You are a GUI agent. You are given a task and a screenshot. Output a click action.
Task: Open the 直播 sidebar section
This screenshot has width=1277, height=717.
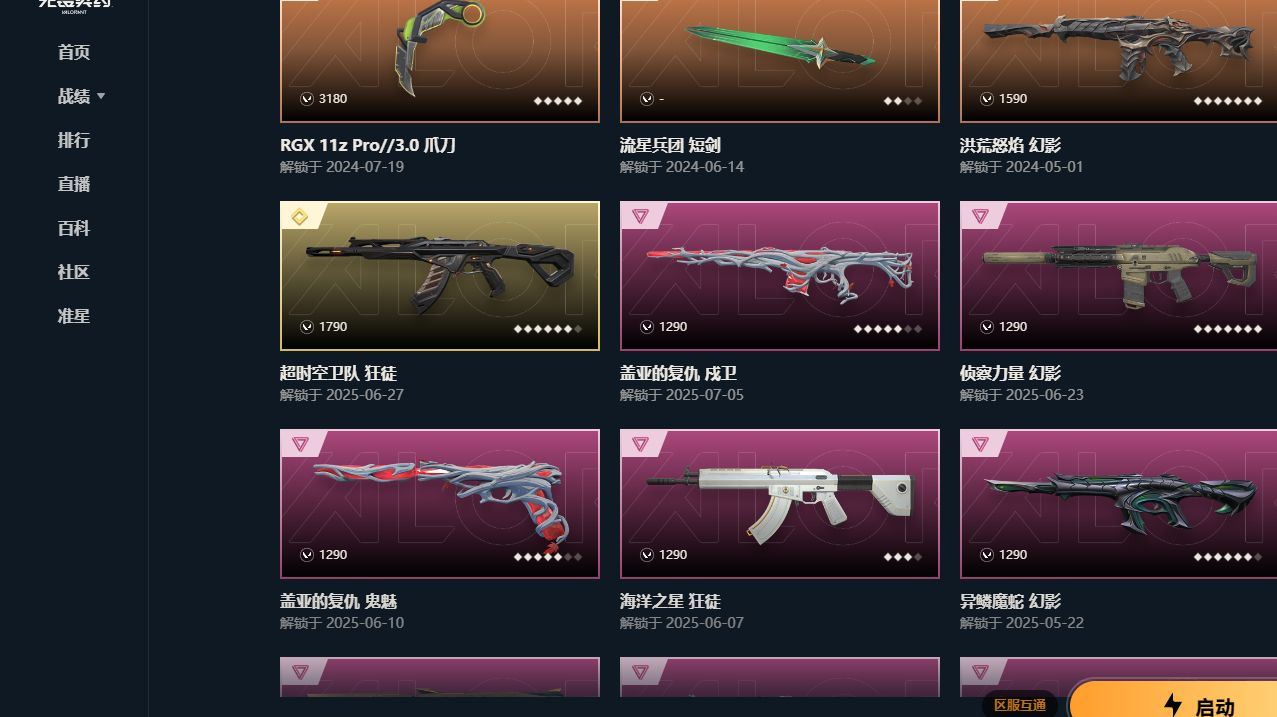[74, 184]
